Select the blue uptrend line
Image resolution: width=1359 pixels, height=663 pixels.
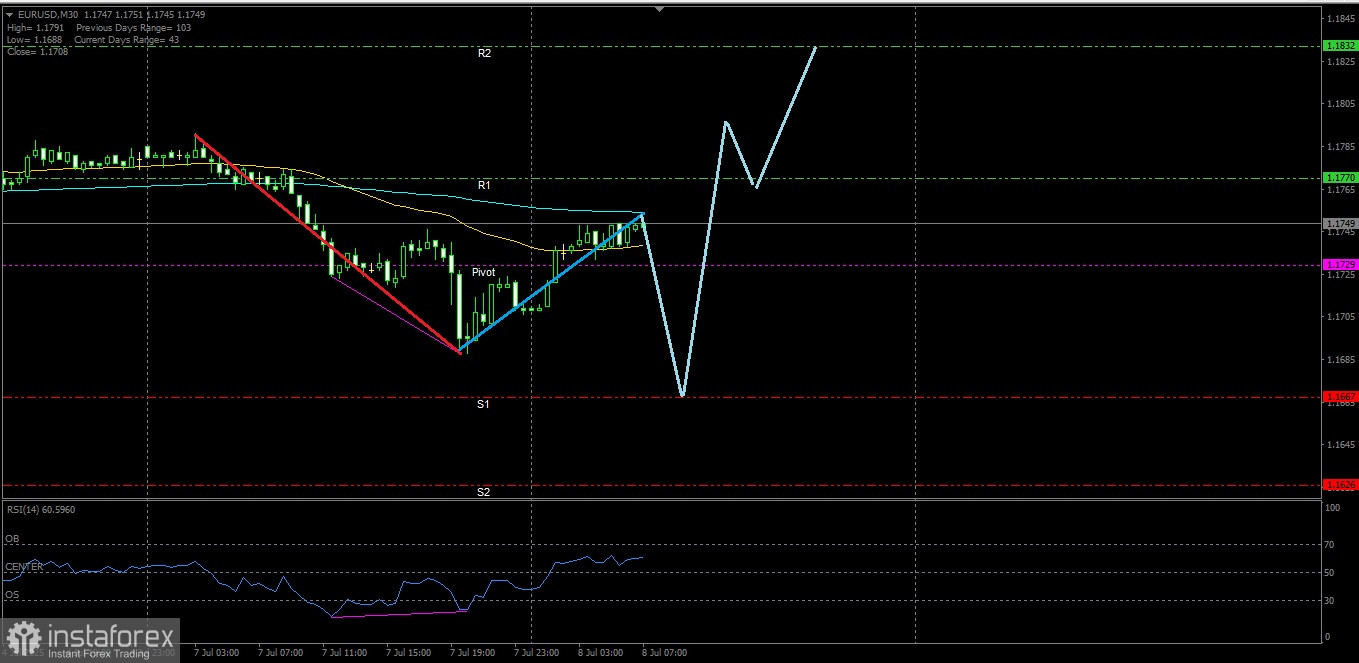(551, 282)
